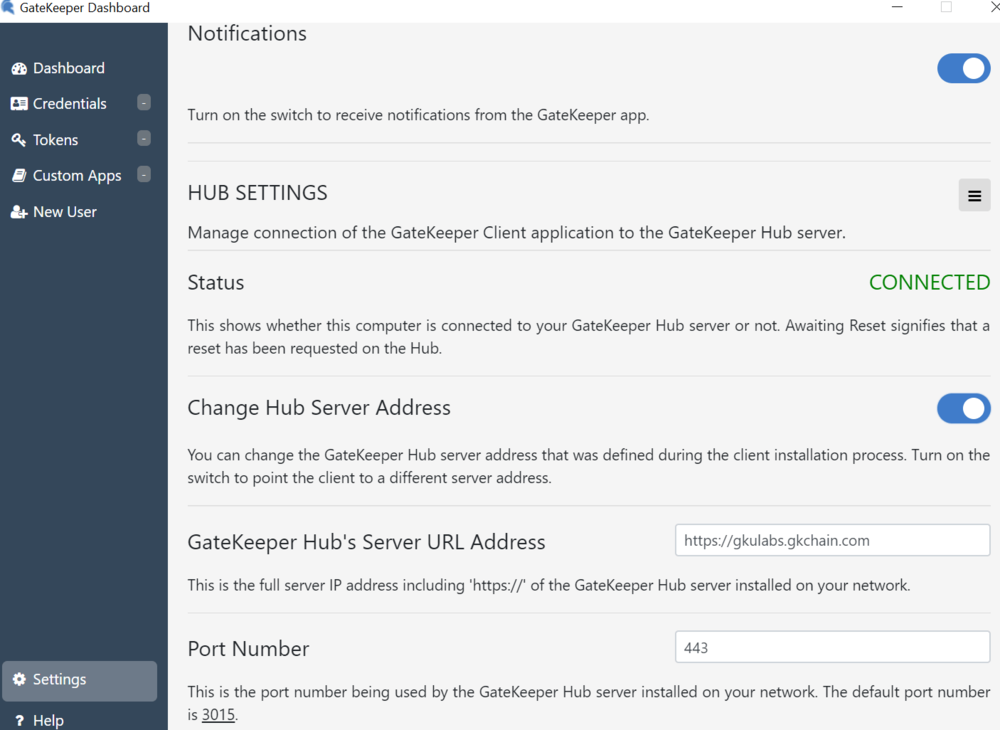1000x730 pixels.
Task: Click into the Port Number field
Action: click(x=832, y=648)
